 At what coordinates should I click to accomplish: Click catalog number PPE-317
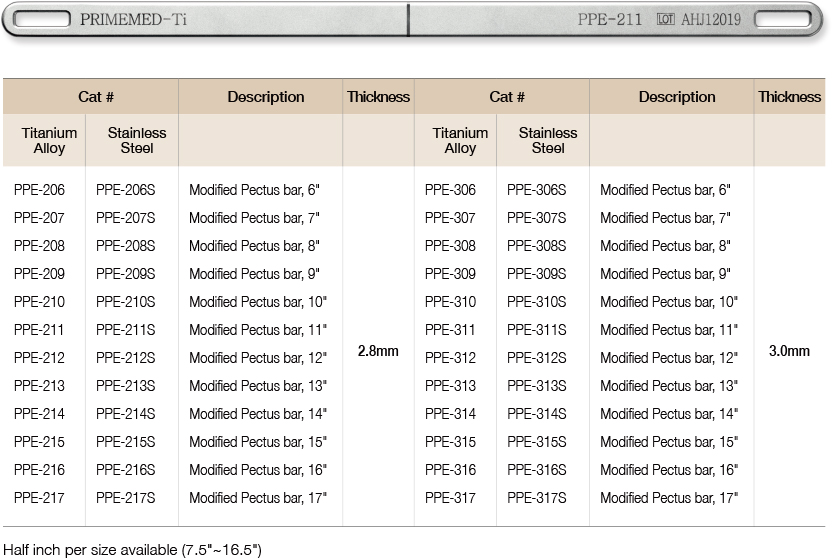[x=451, y=498]
